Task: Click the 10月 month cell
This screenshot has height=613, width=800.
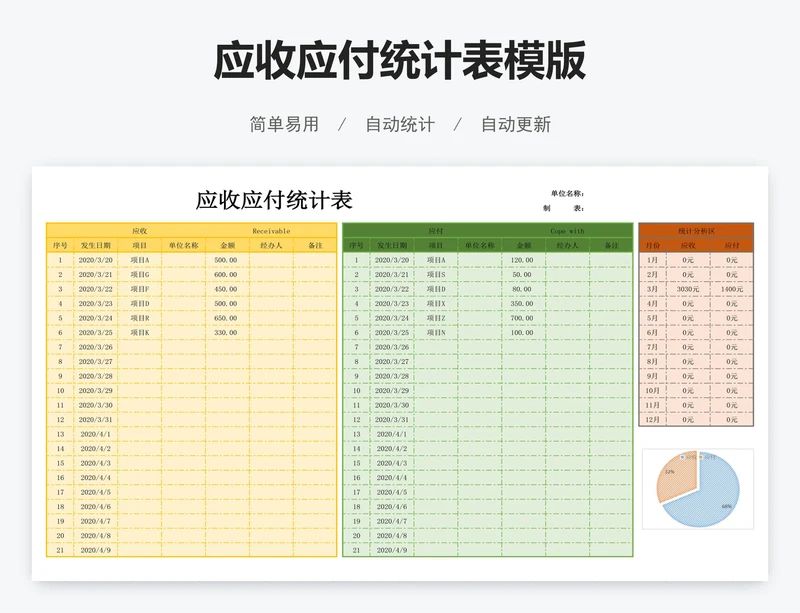Action: pyautogui.click(x=653, y=390)
